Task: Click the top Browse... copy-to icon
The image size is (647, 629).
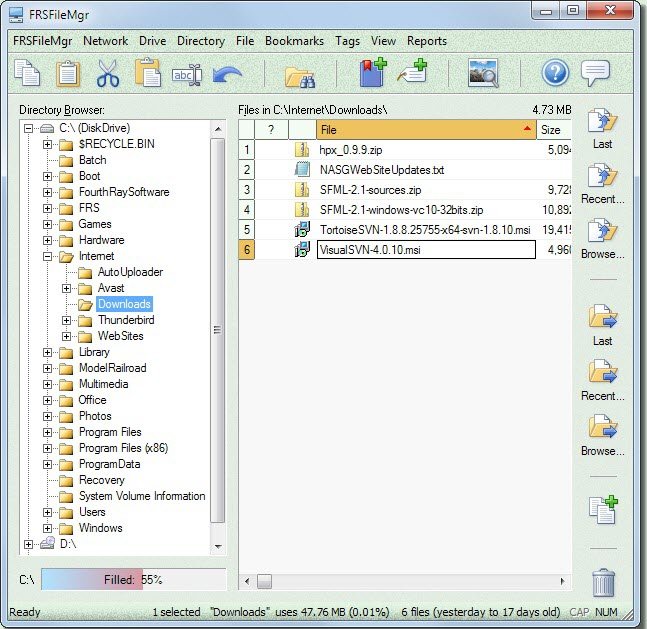Action: (602, 231)
